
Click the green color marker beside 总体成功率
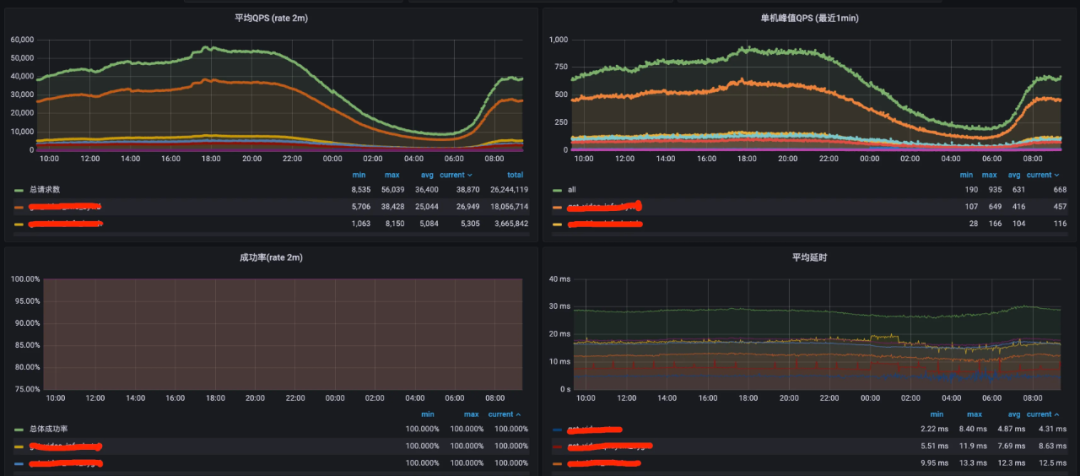18,428
